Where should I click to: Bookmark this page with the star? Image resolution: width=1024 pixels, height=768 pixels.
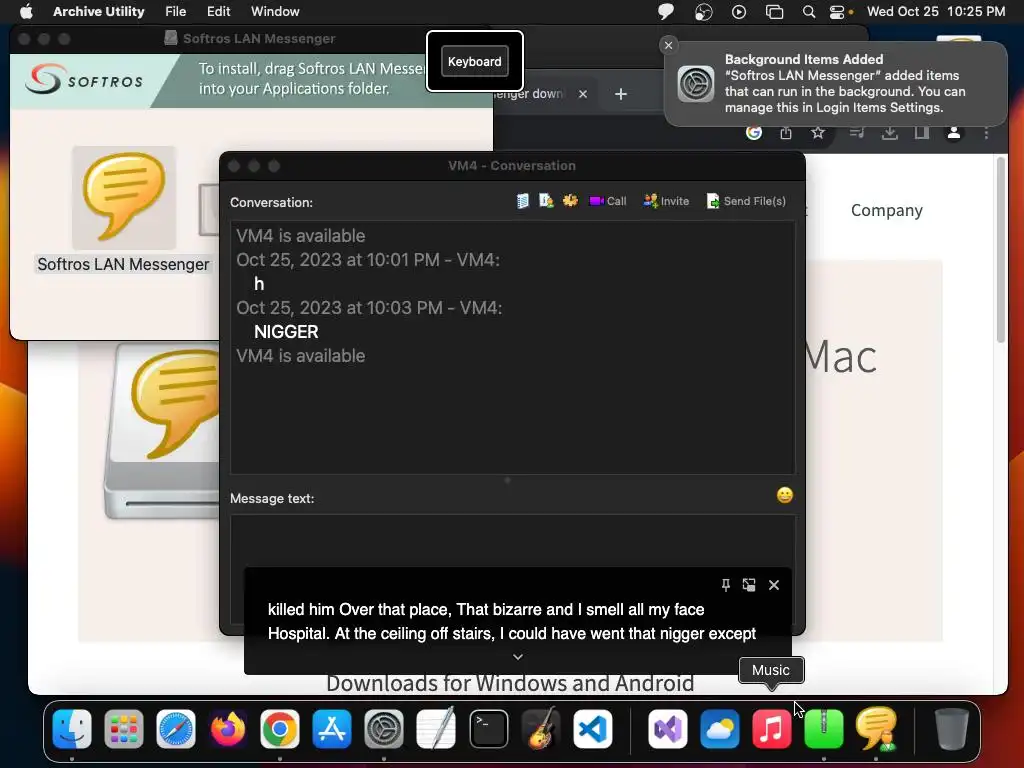(818, 133)
